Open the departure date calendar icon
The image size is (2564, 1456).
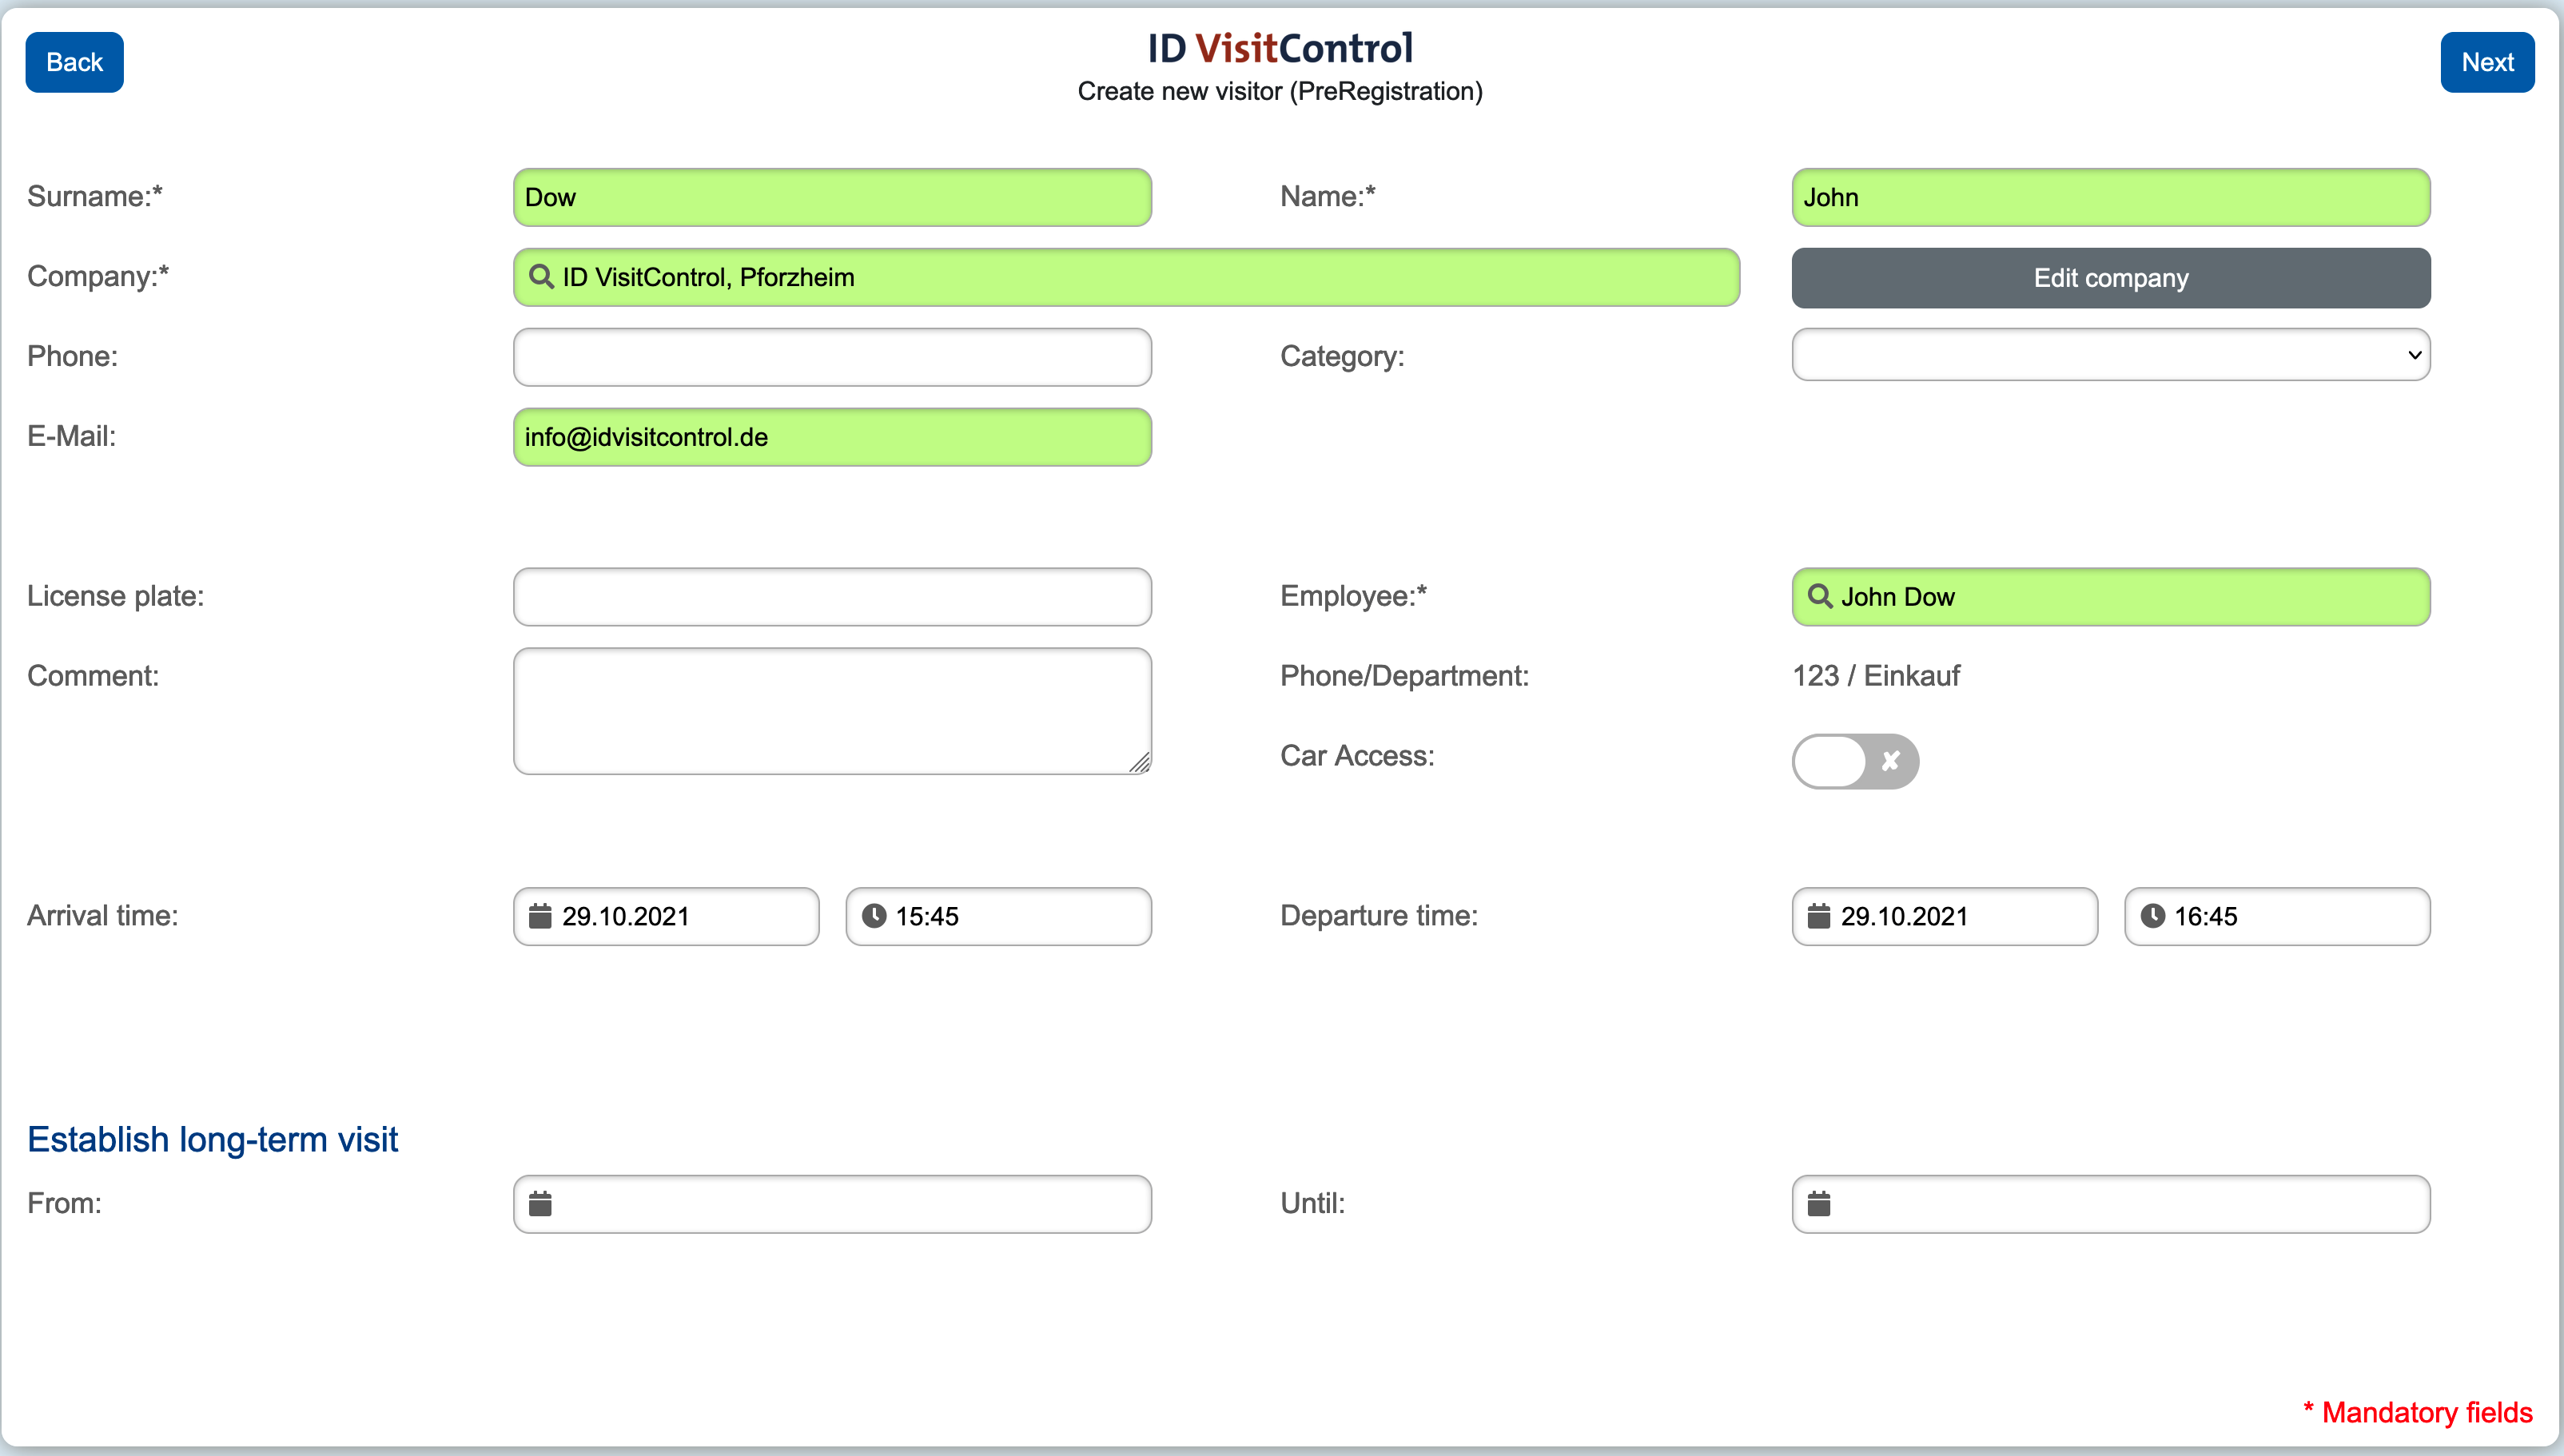[x=1819, y=915]
